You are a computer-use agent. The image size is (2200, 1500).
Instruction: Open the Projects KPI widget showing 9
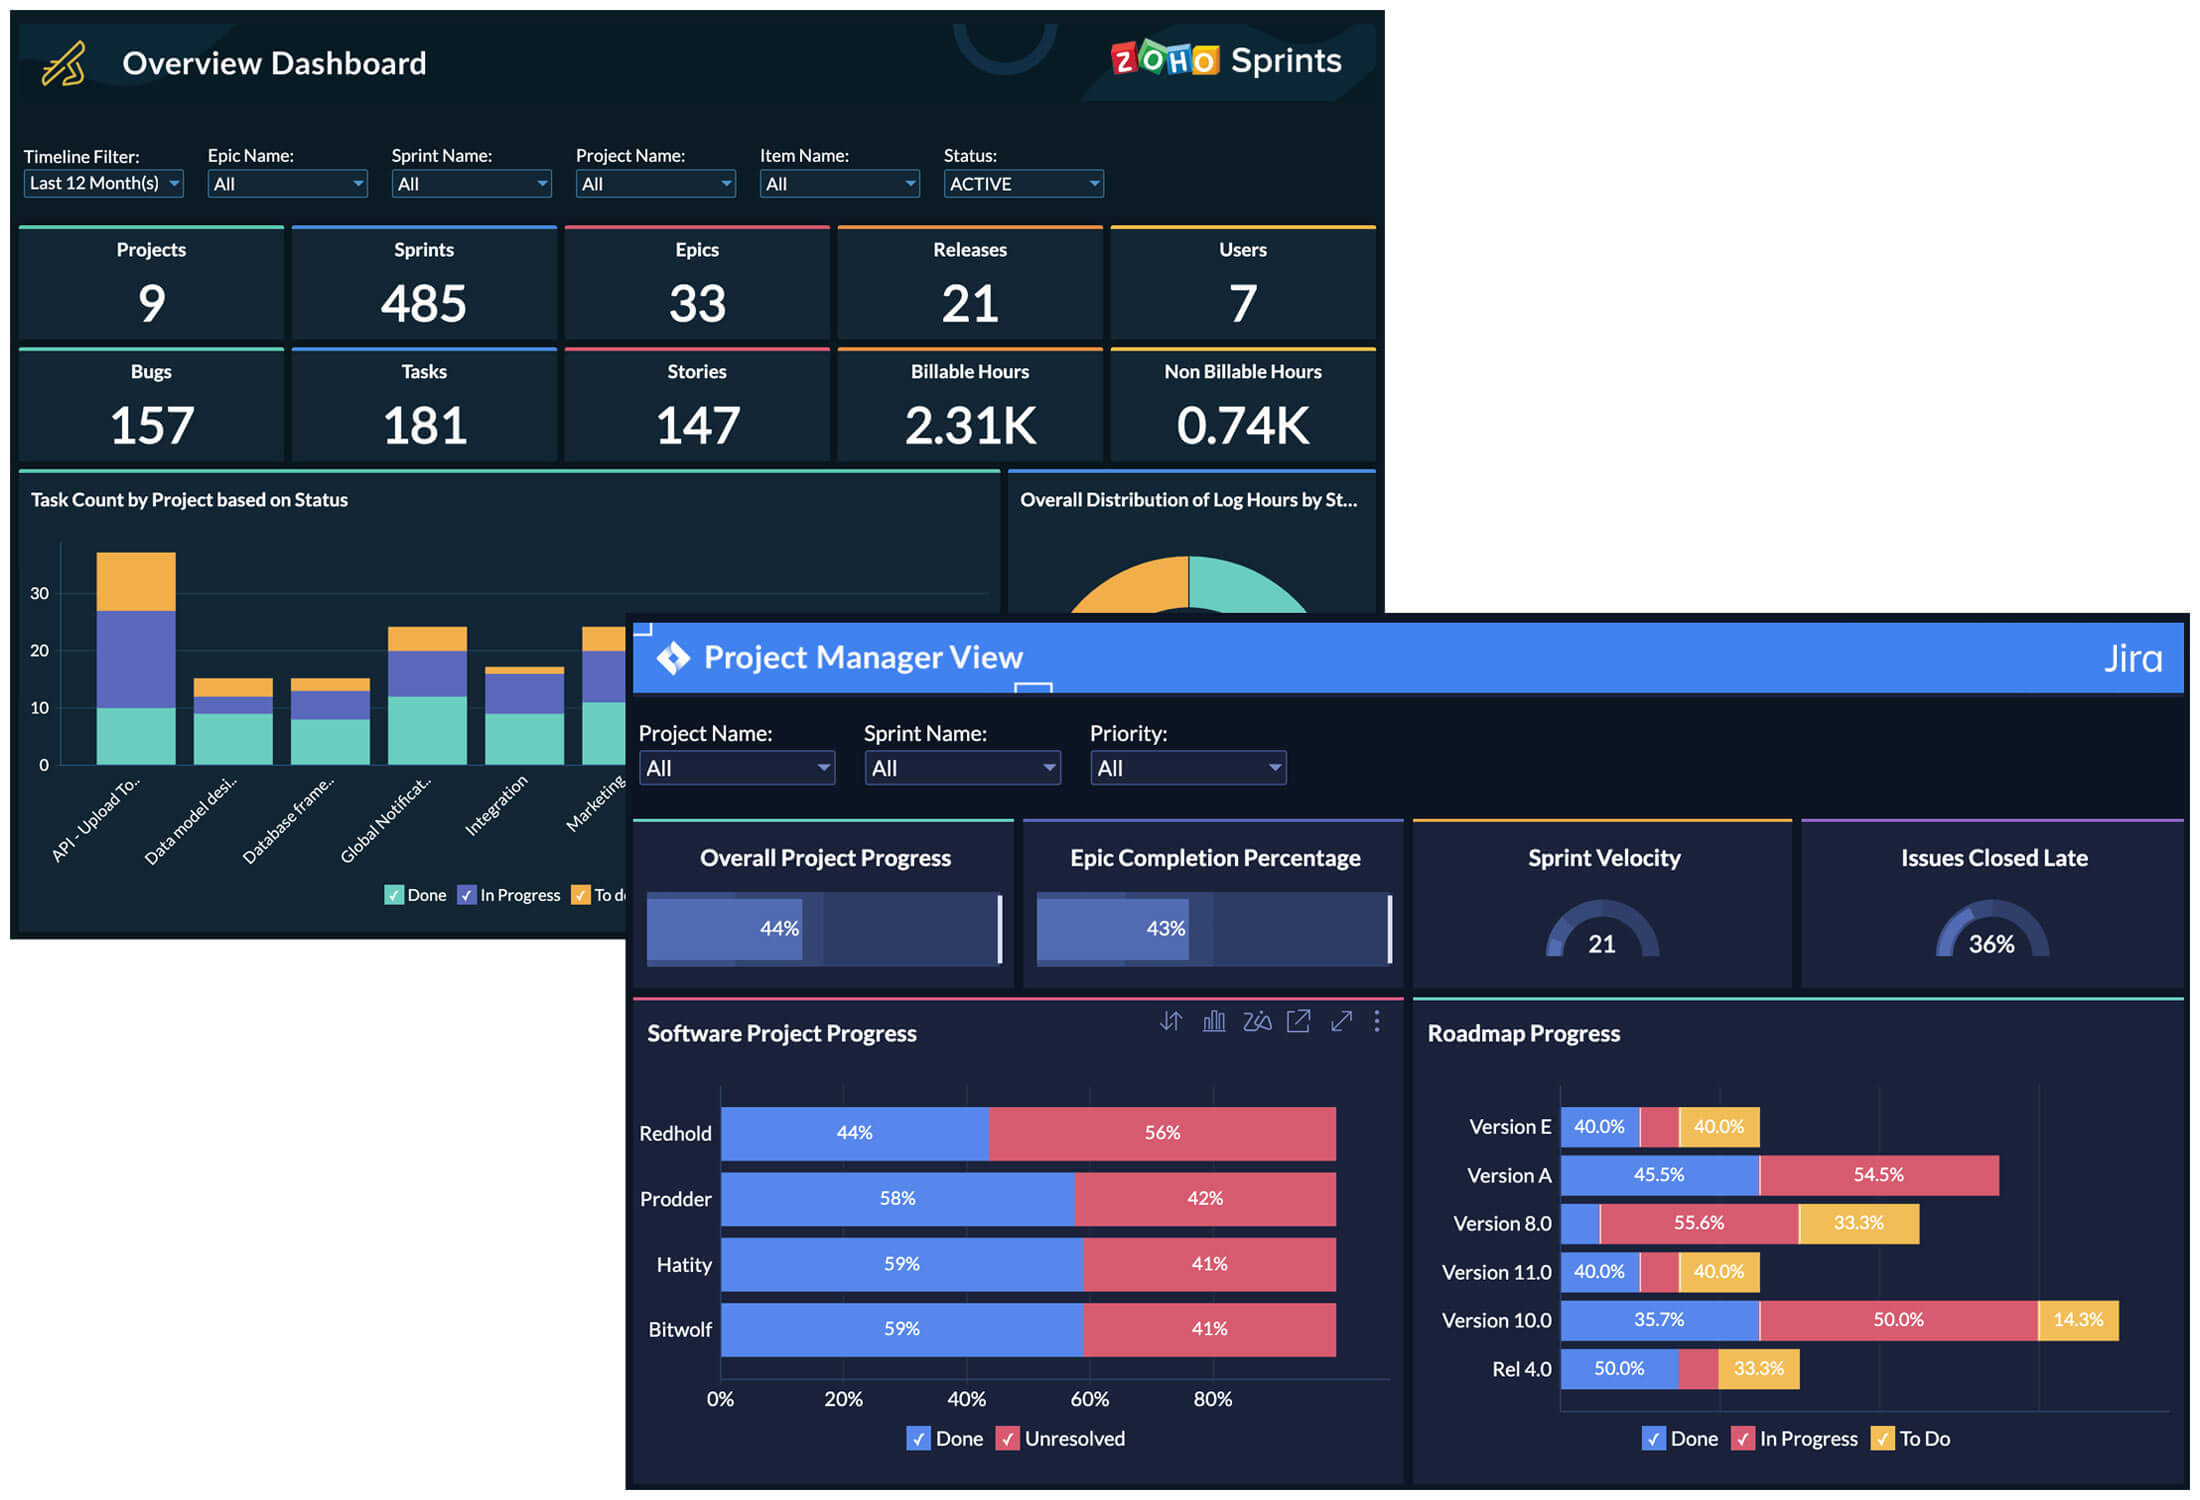coord(150,283)
